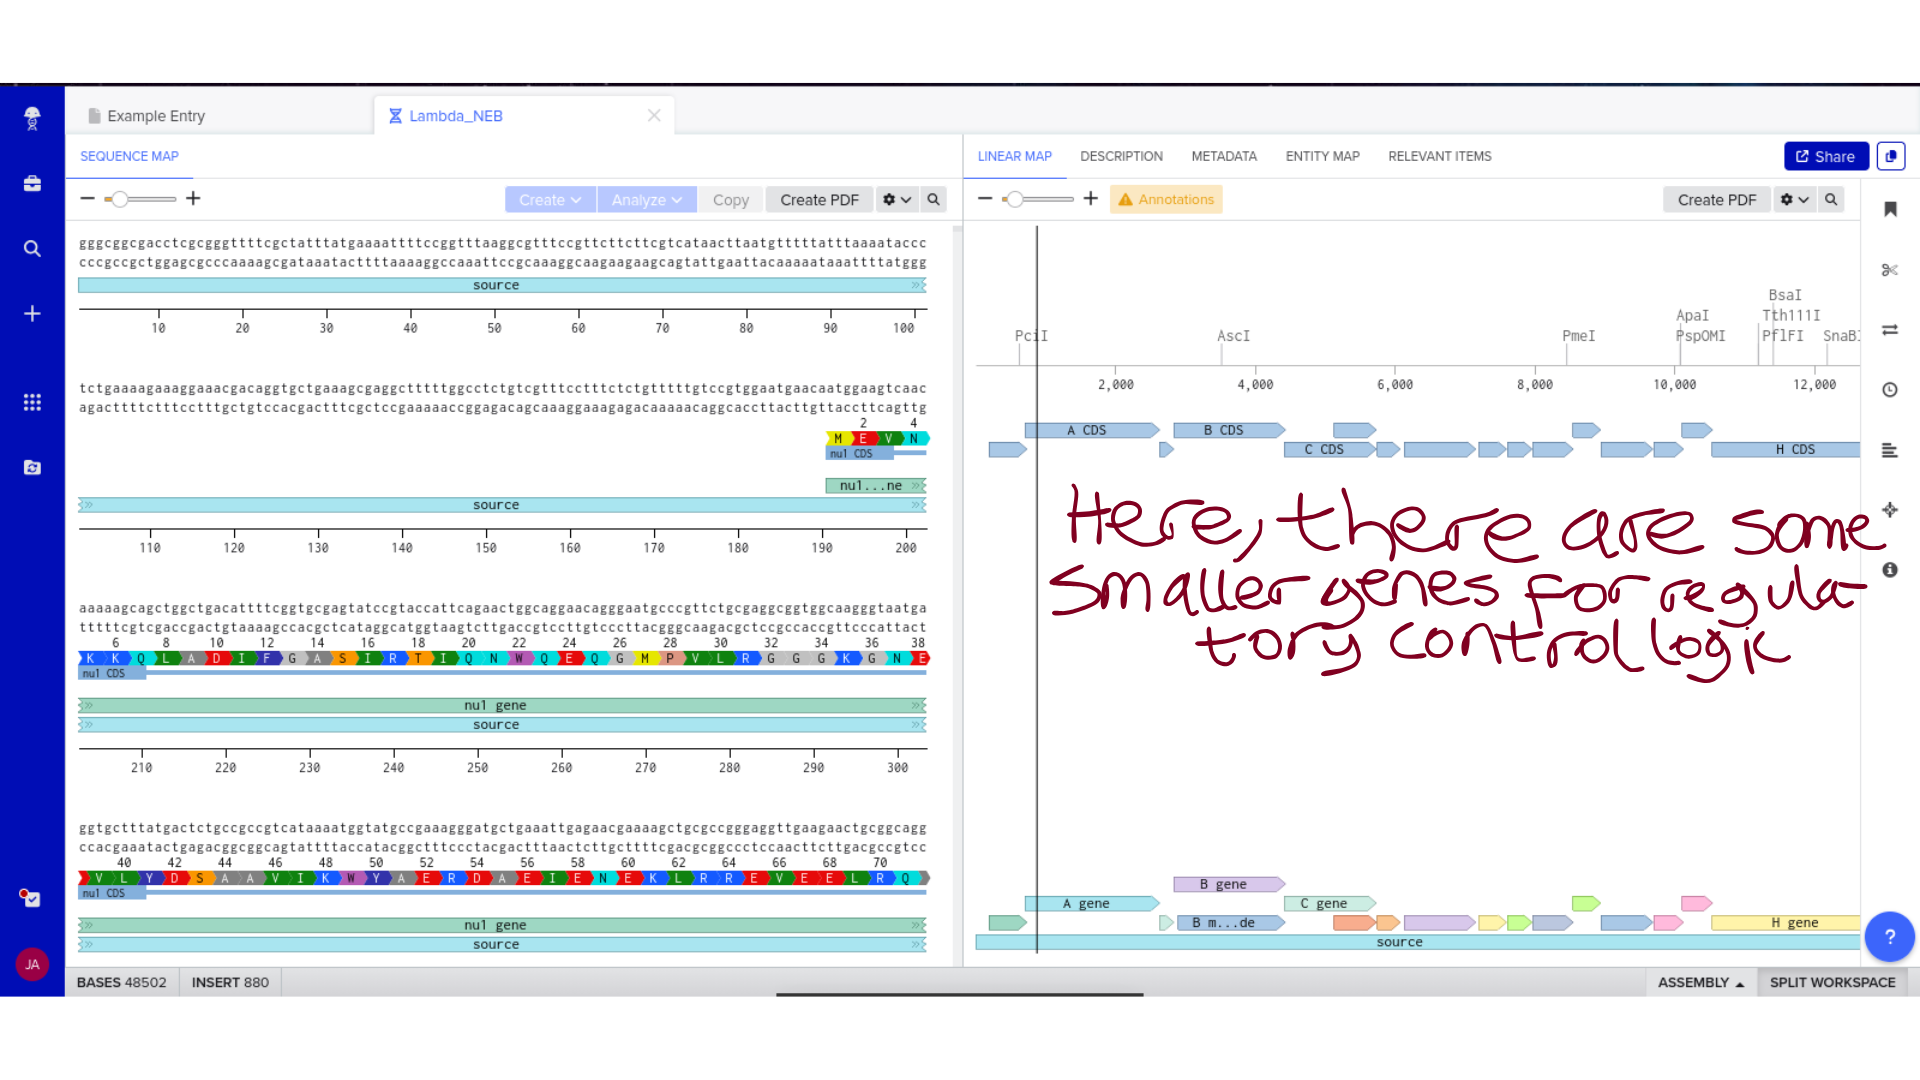Click the Share button
Viewport: 1920px width, 1080px height.
(1825, 156)
